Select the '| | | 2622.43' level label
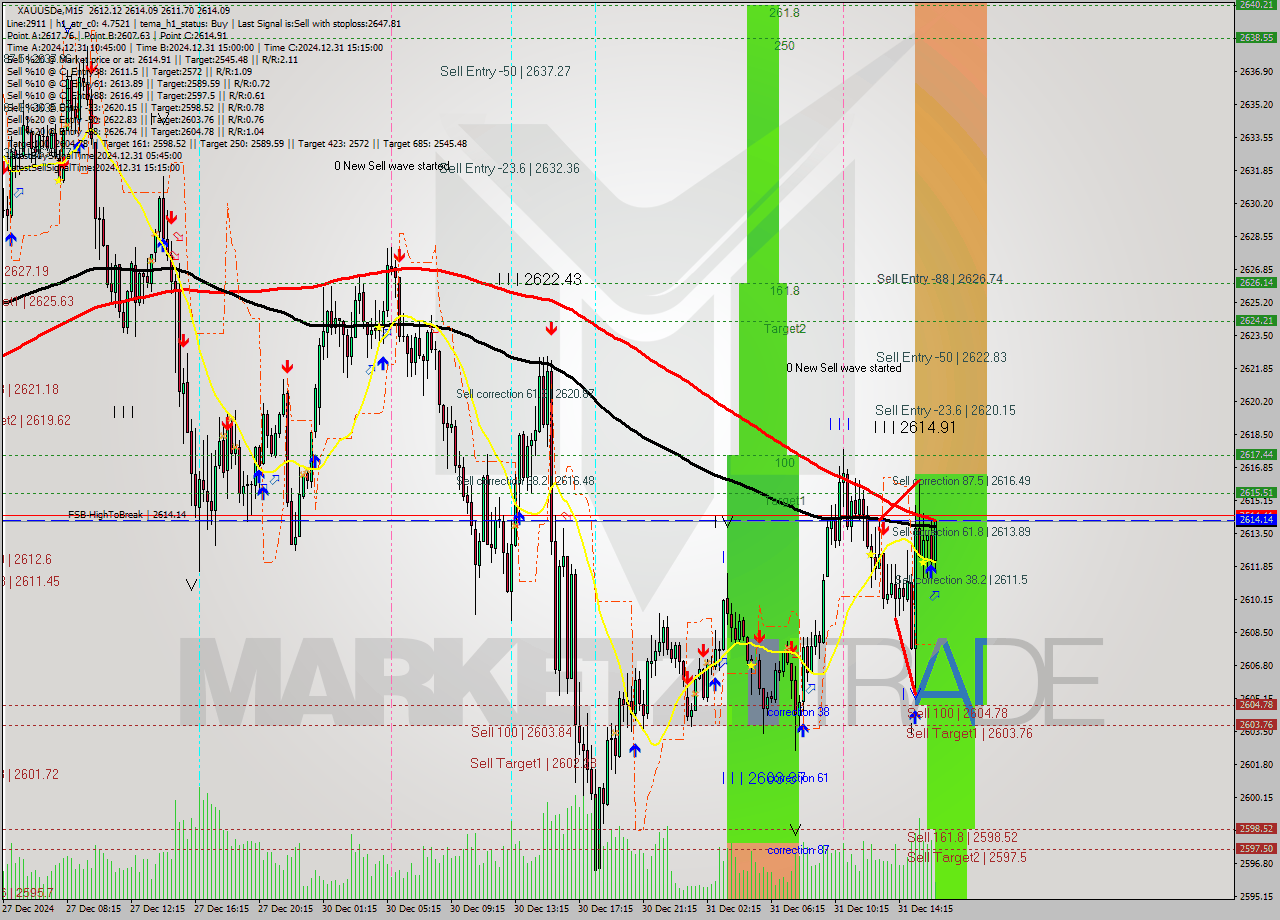The width and height of the screenshot is (1280, 920). pos(540,279)
